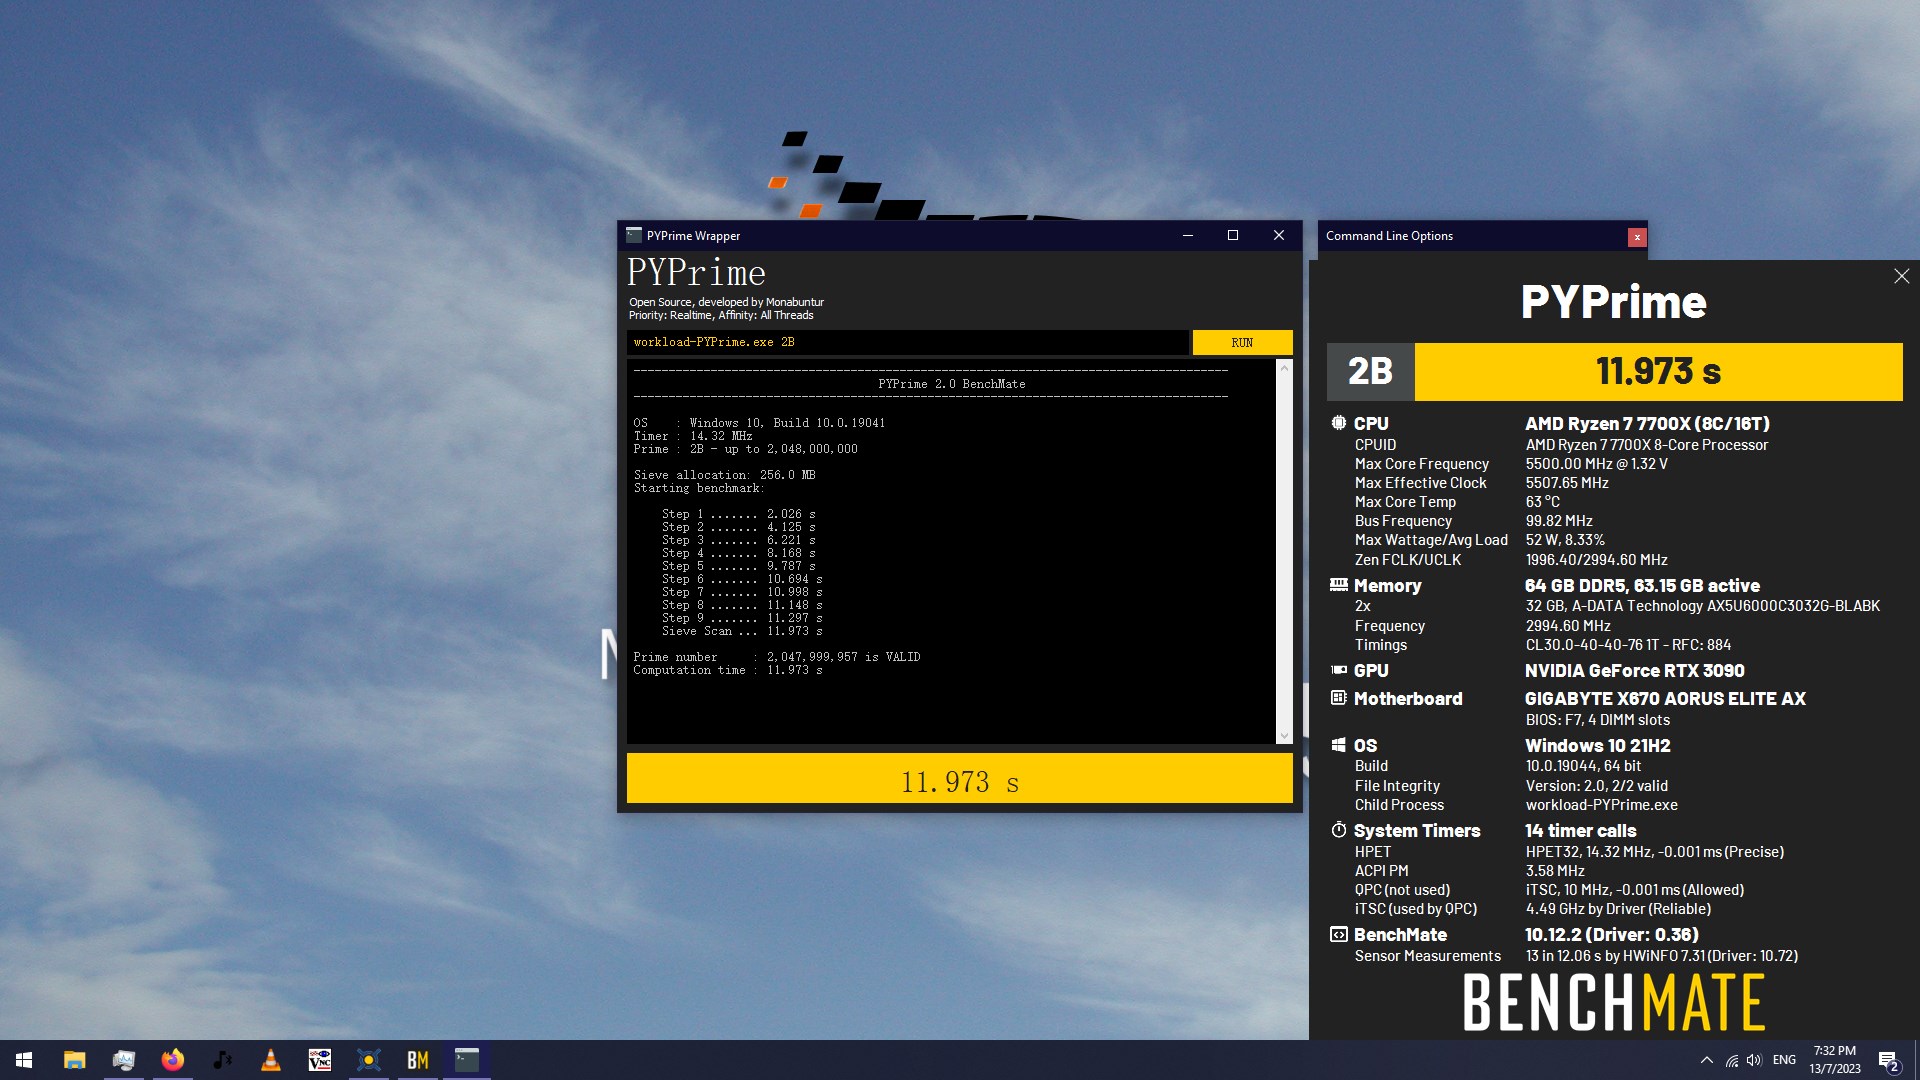1920x1080 pixels.
Task: Click the HPET32, 14.32 MHz timer value
Action: (x=1654, y=852)
